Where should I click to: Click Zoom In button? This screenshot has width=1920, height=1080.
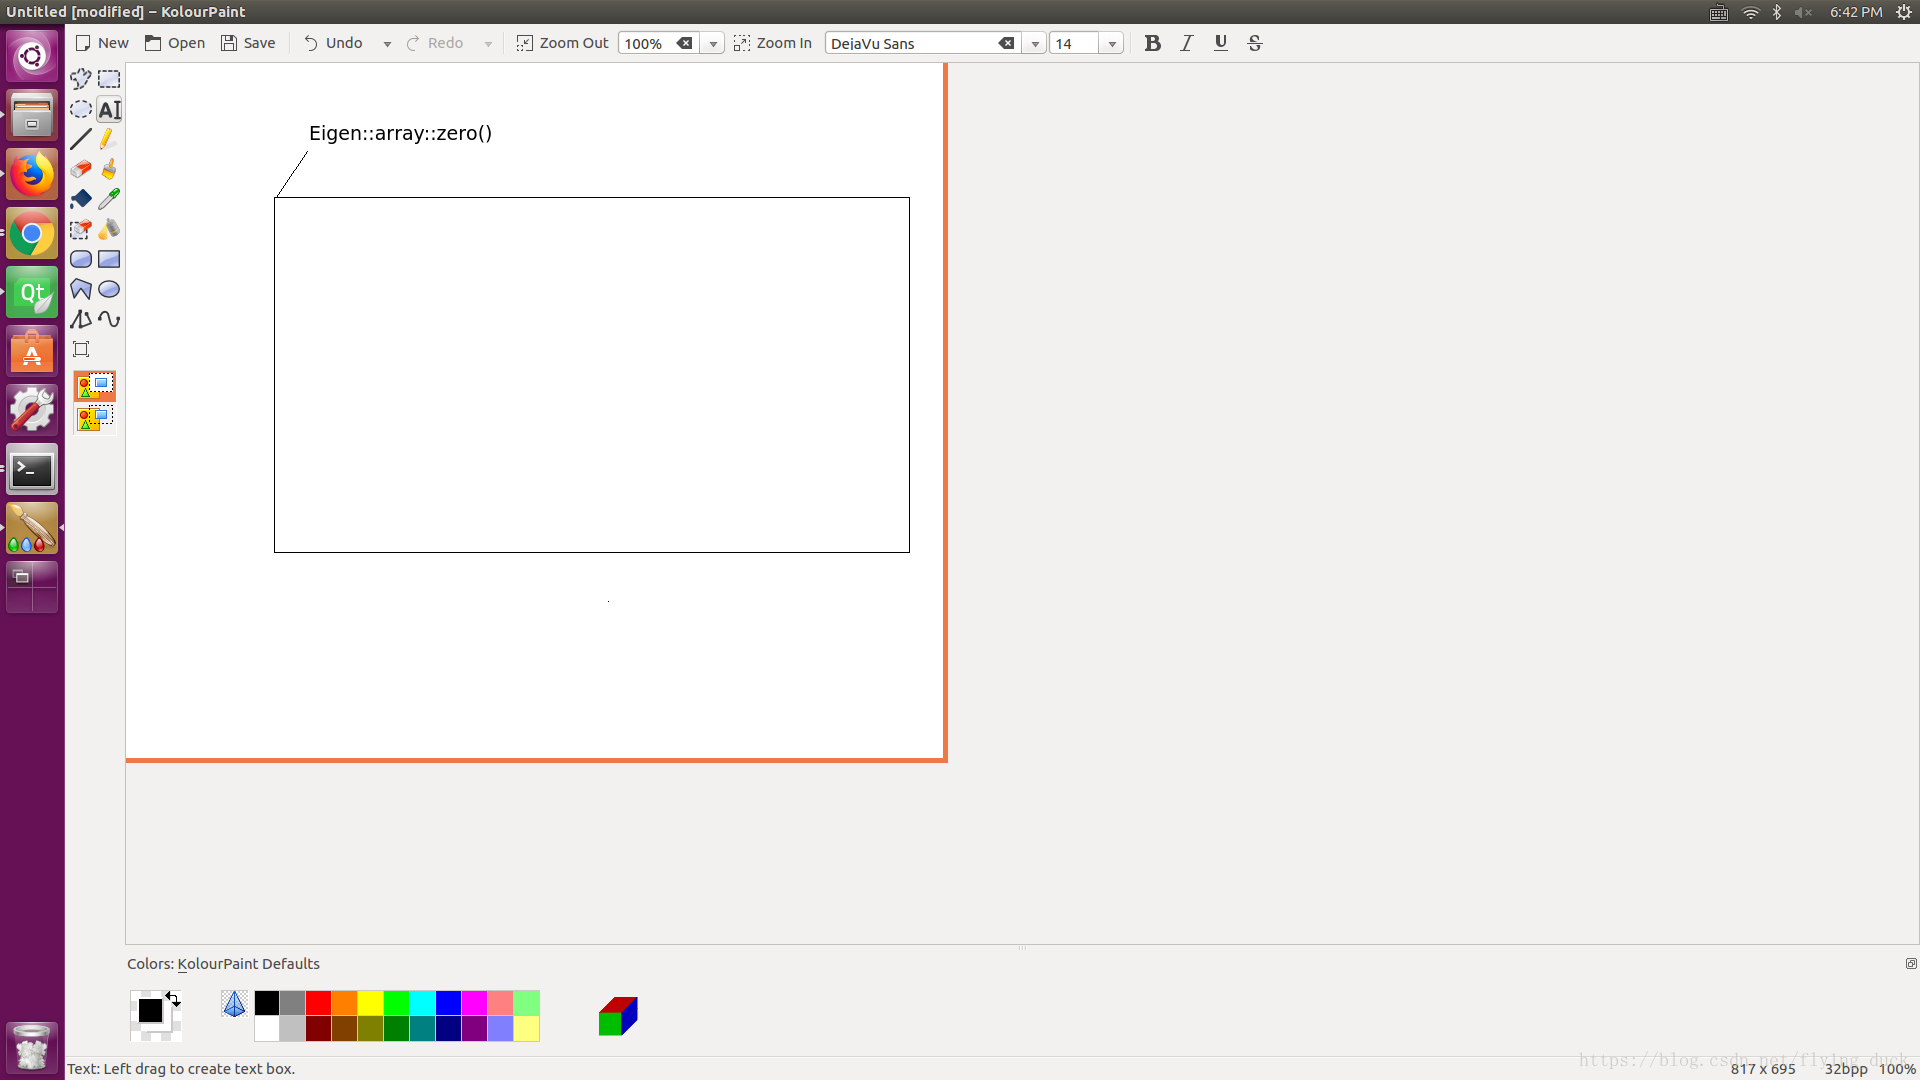[x=772, y=43]
